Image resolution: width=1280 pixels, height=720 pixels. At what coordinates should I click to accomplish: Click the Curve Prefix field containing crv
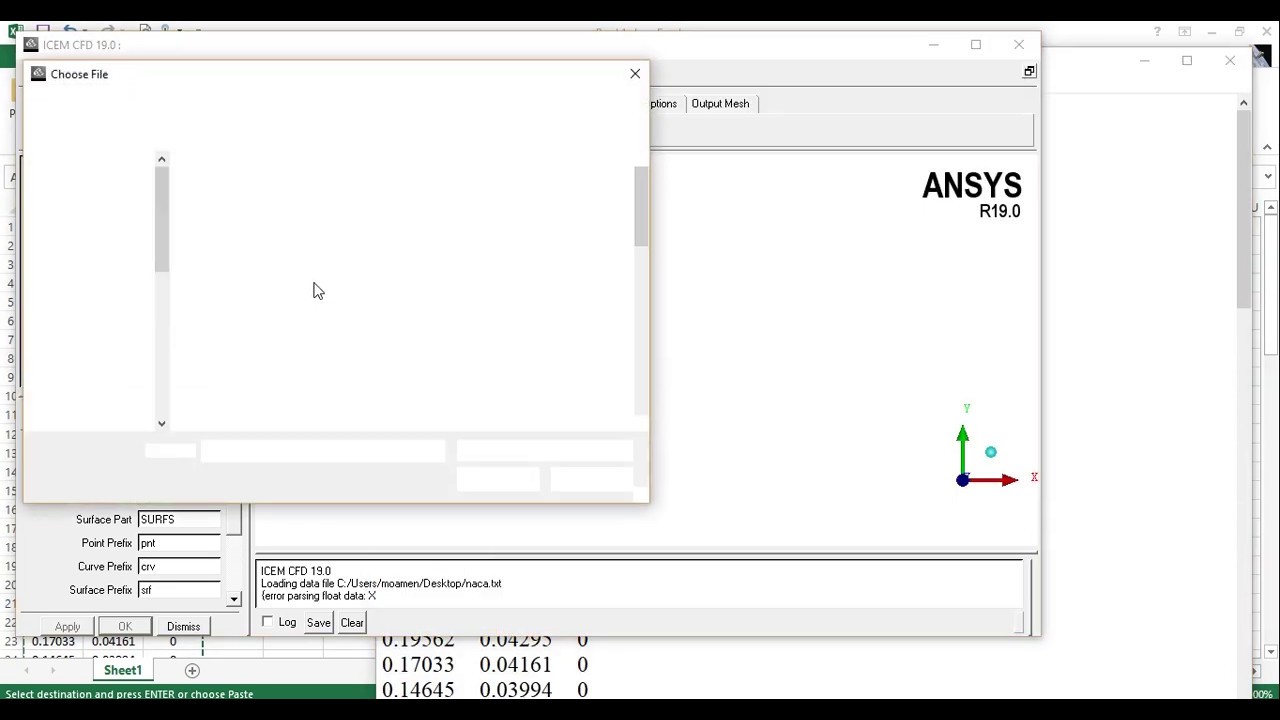(x=179, y=567)
